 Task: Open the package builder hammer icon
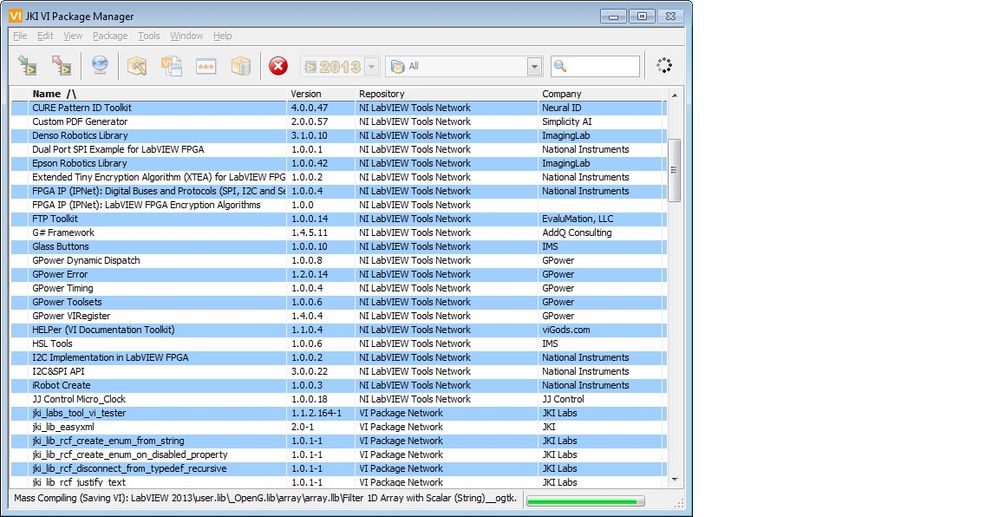pos(137,66)
